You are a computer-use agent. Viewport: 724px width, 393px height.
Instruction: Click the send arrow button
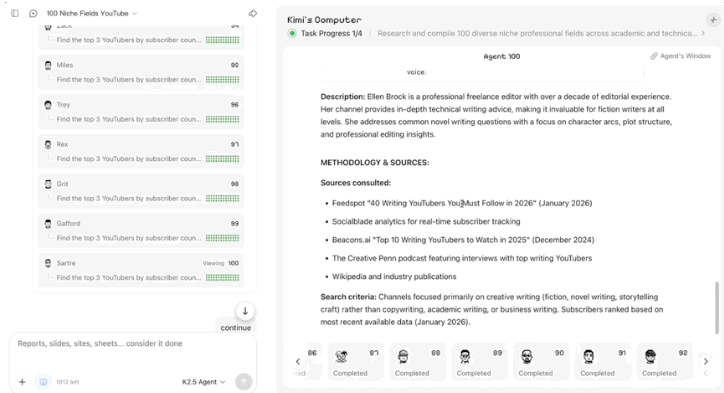[x=243, y=382]
